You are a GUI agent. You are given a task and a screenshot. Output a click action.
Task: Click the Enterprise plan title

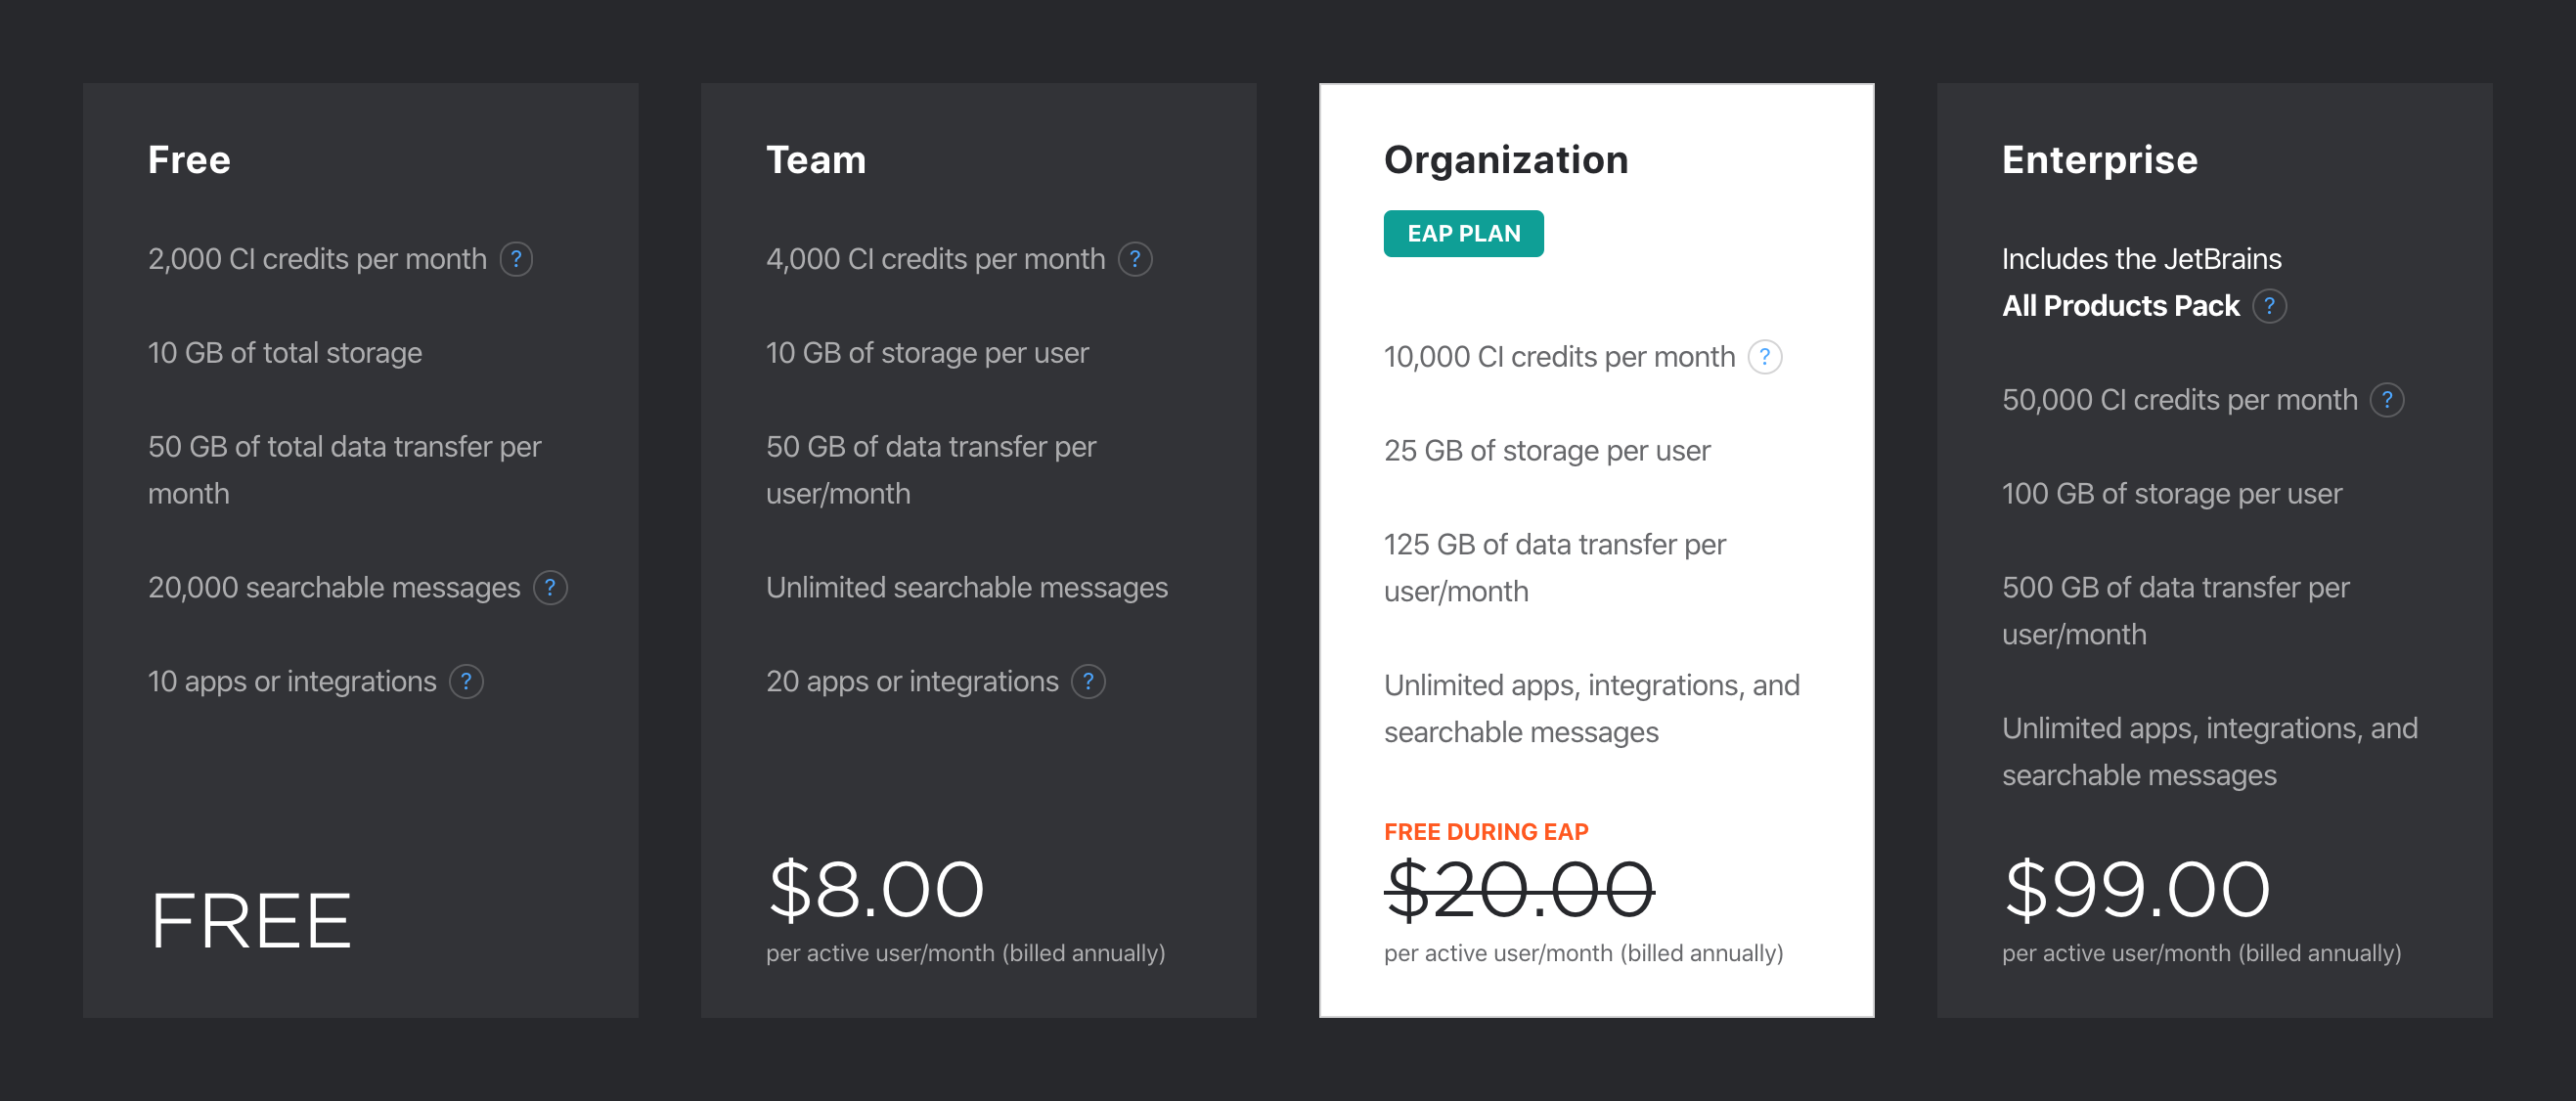[2099, 160]
